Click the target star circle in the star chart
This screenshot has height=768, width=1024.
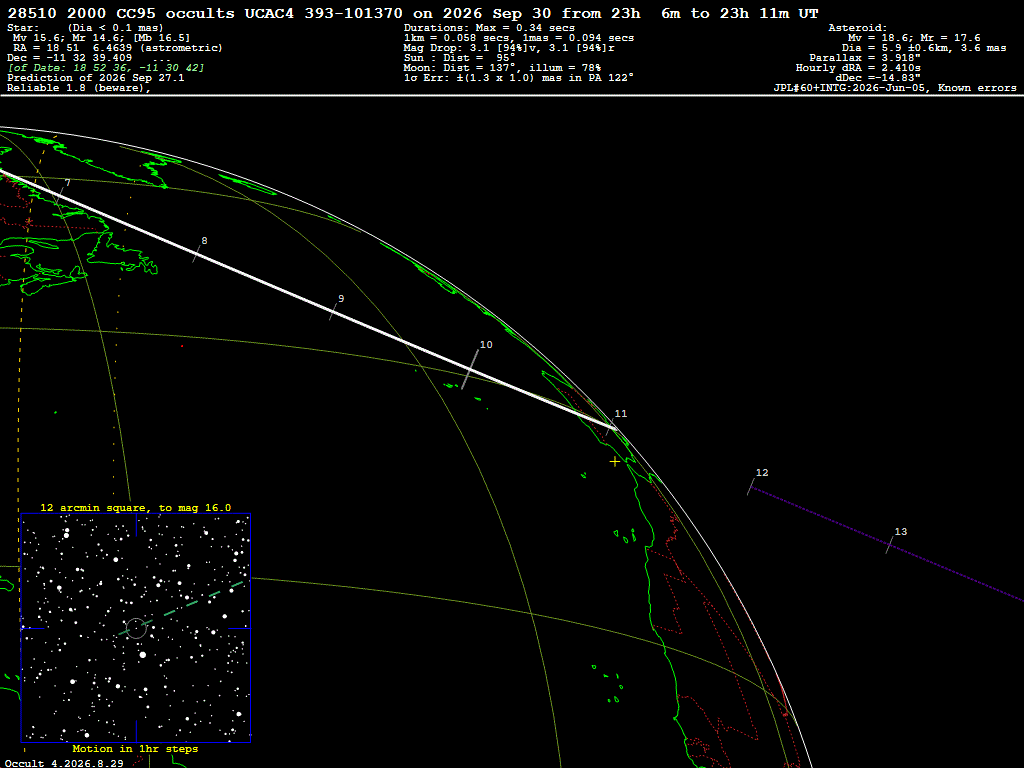pyautogui.click(x=136, y=628)
